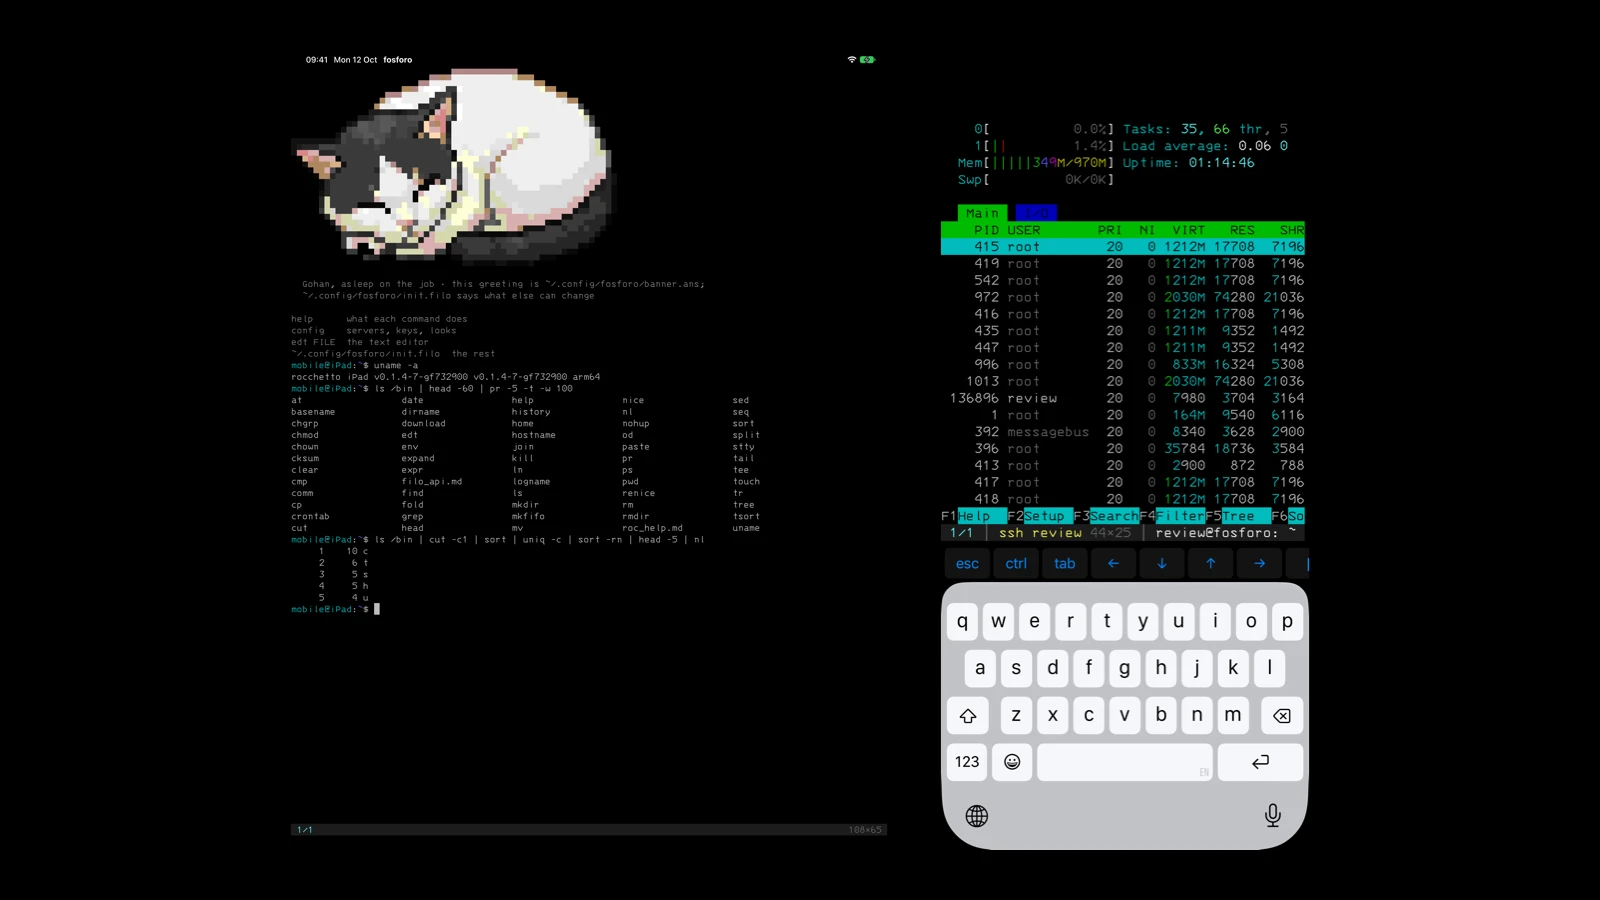Image resolution: width=1600 pixels, height=900 pixels.
Task: Click the terminal prompt cursor on the last line
Action: [x=377, y=609]
